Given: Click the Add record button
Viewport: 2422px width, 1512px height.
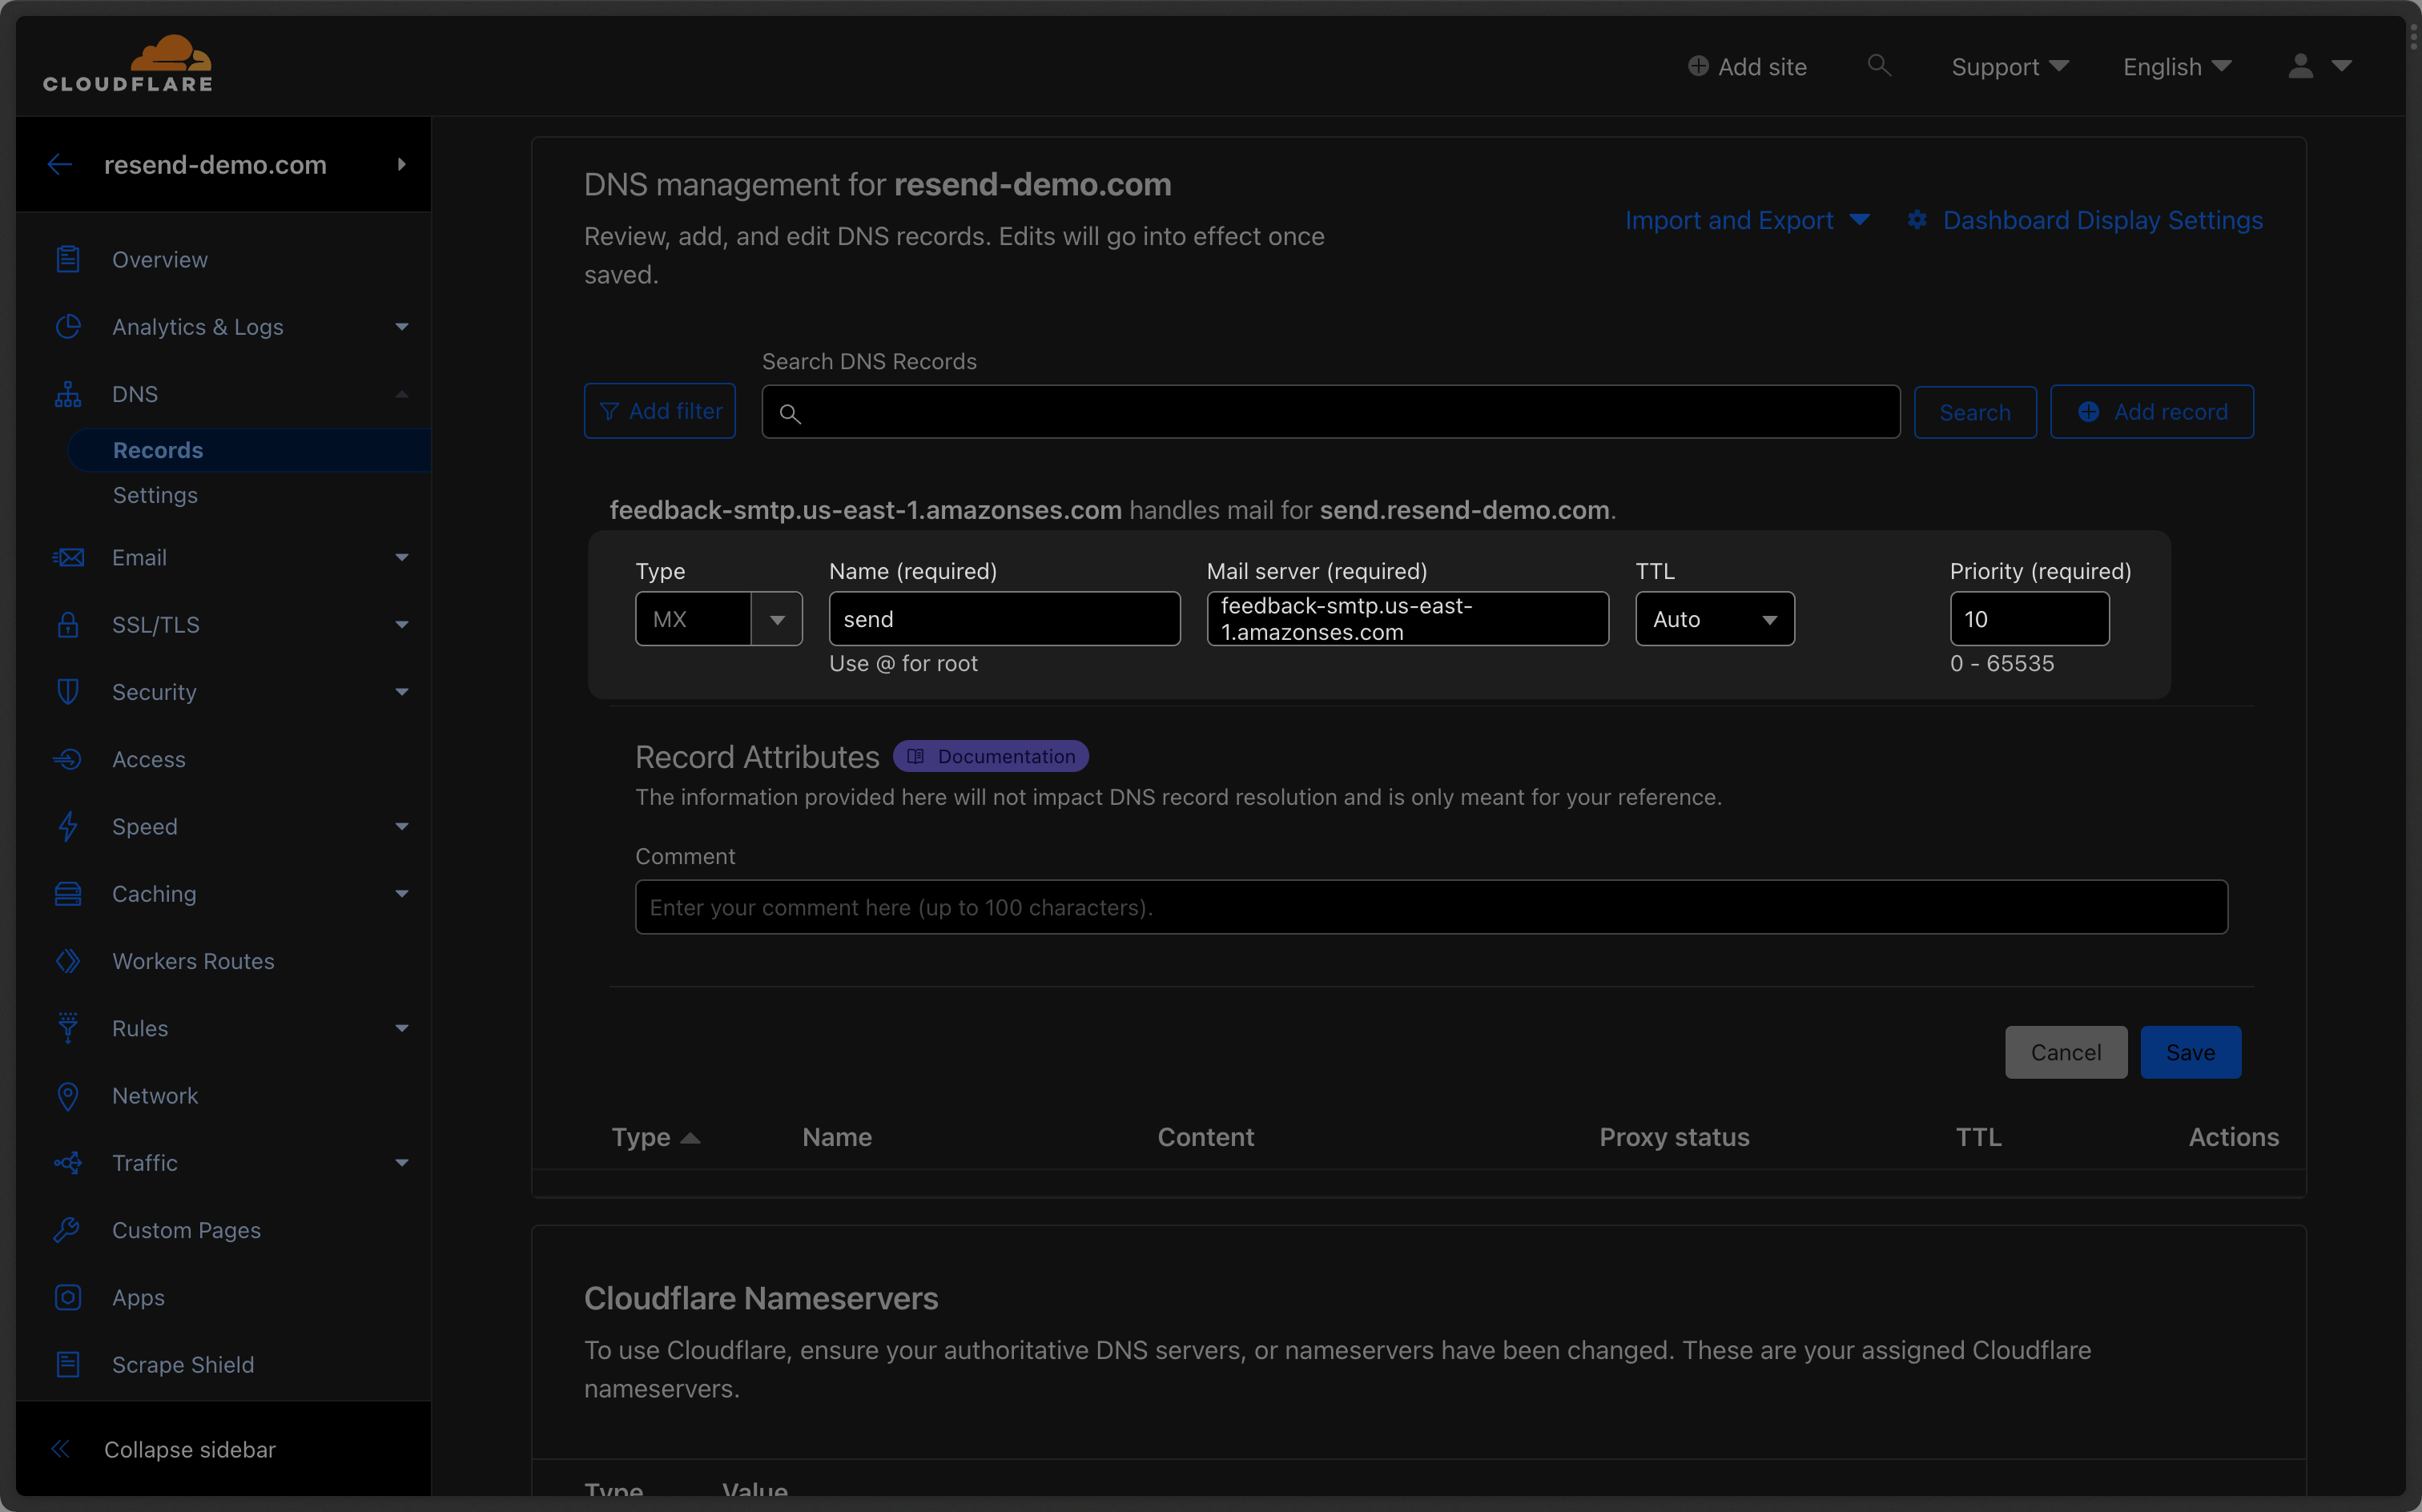Looking at the screenshot, I should (x=2152, y=412).
